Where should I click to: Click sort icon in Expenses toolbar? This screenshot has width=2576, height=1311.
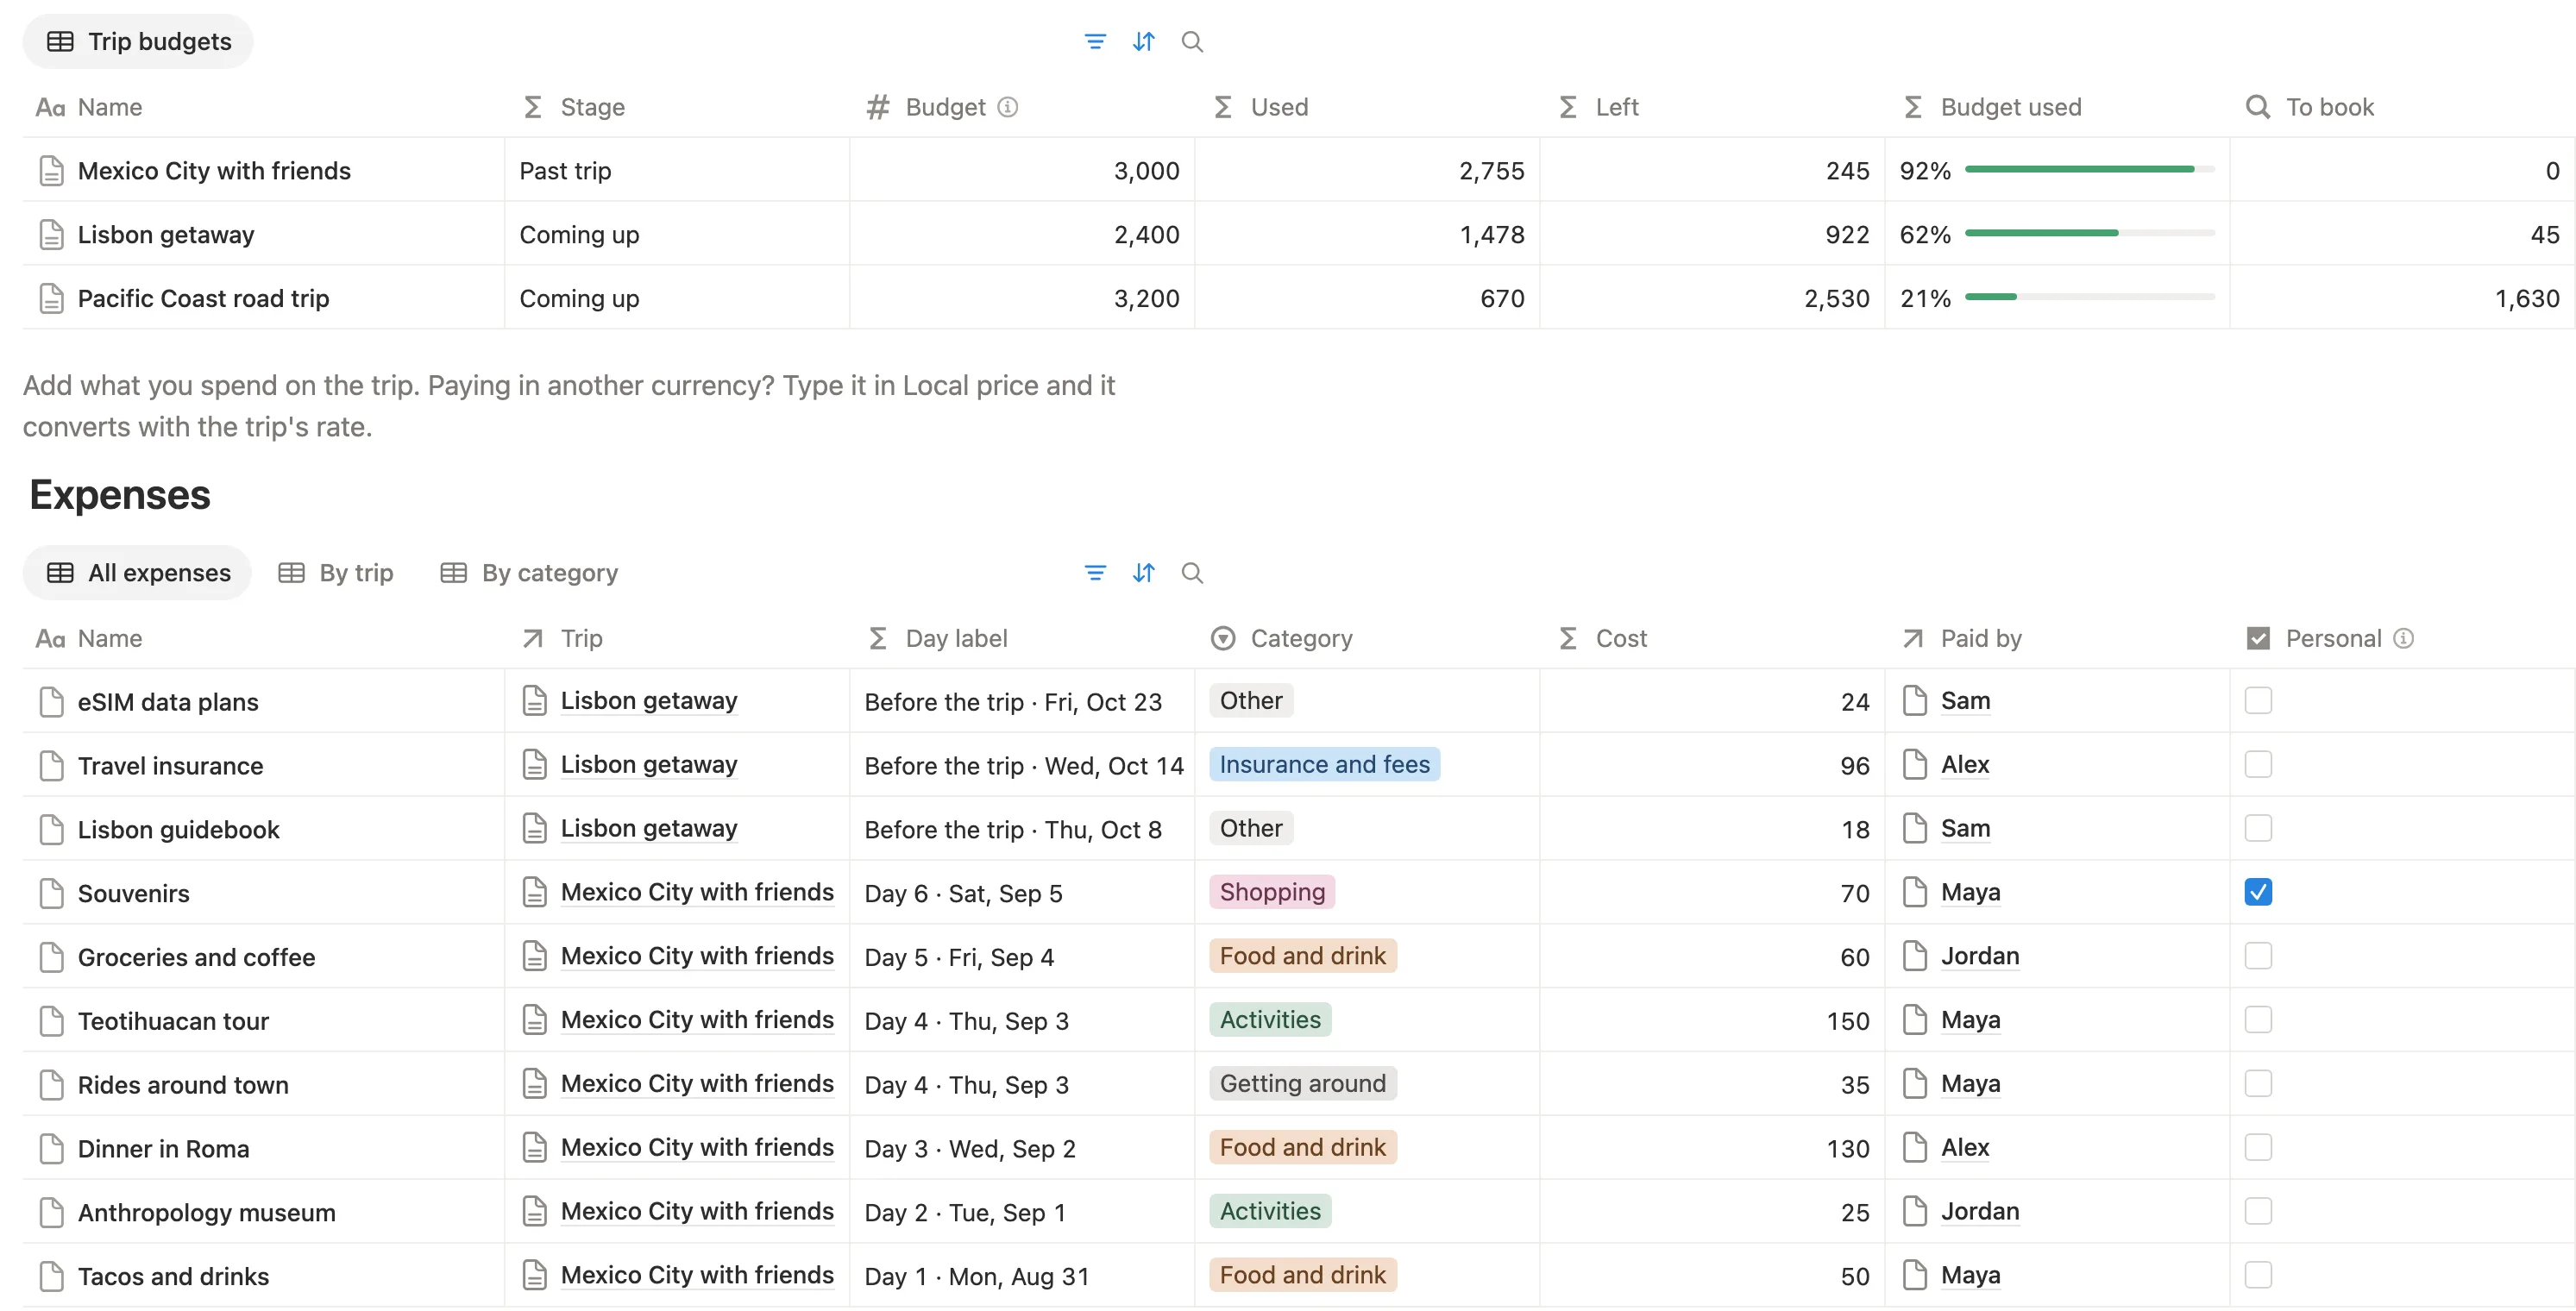pyautogui.click(x=1143, y=573)
